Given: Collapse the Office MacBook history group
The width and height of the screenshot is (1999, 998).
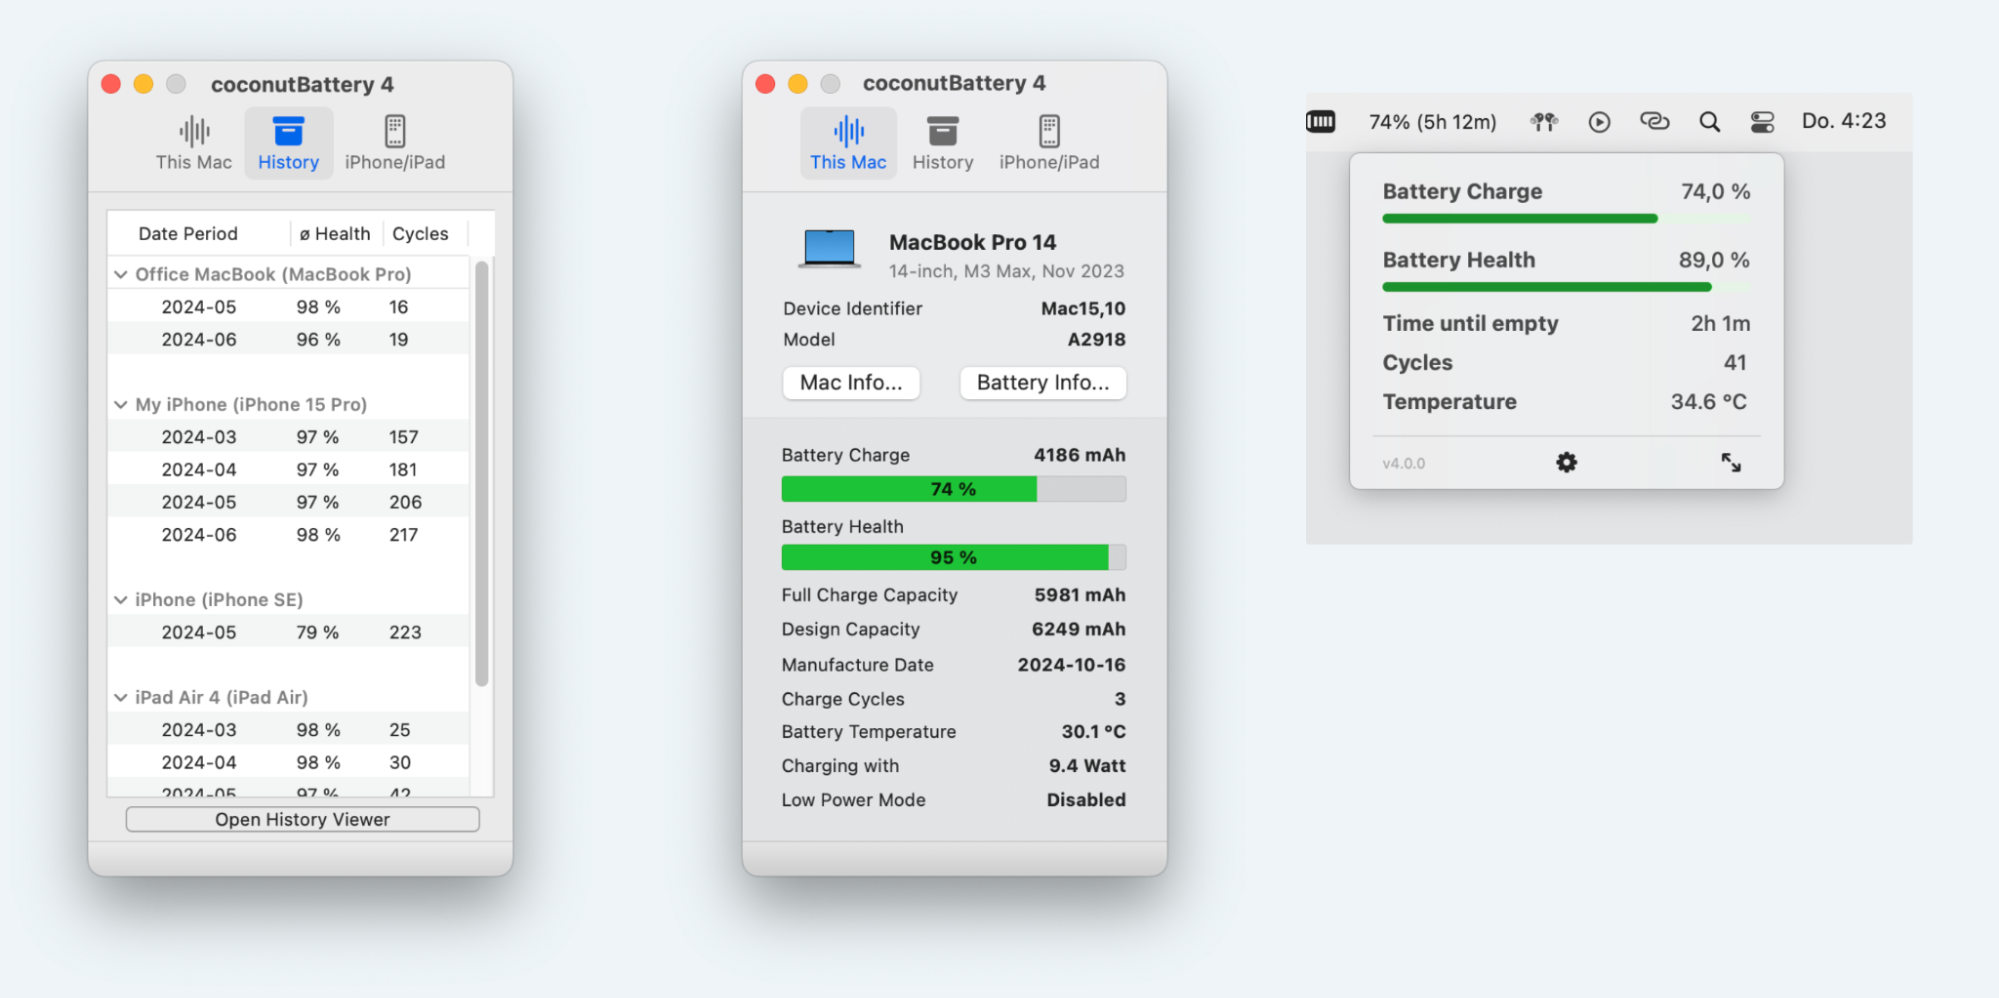Looking at the screenshot, I should (x=121, y=274).
